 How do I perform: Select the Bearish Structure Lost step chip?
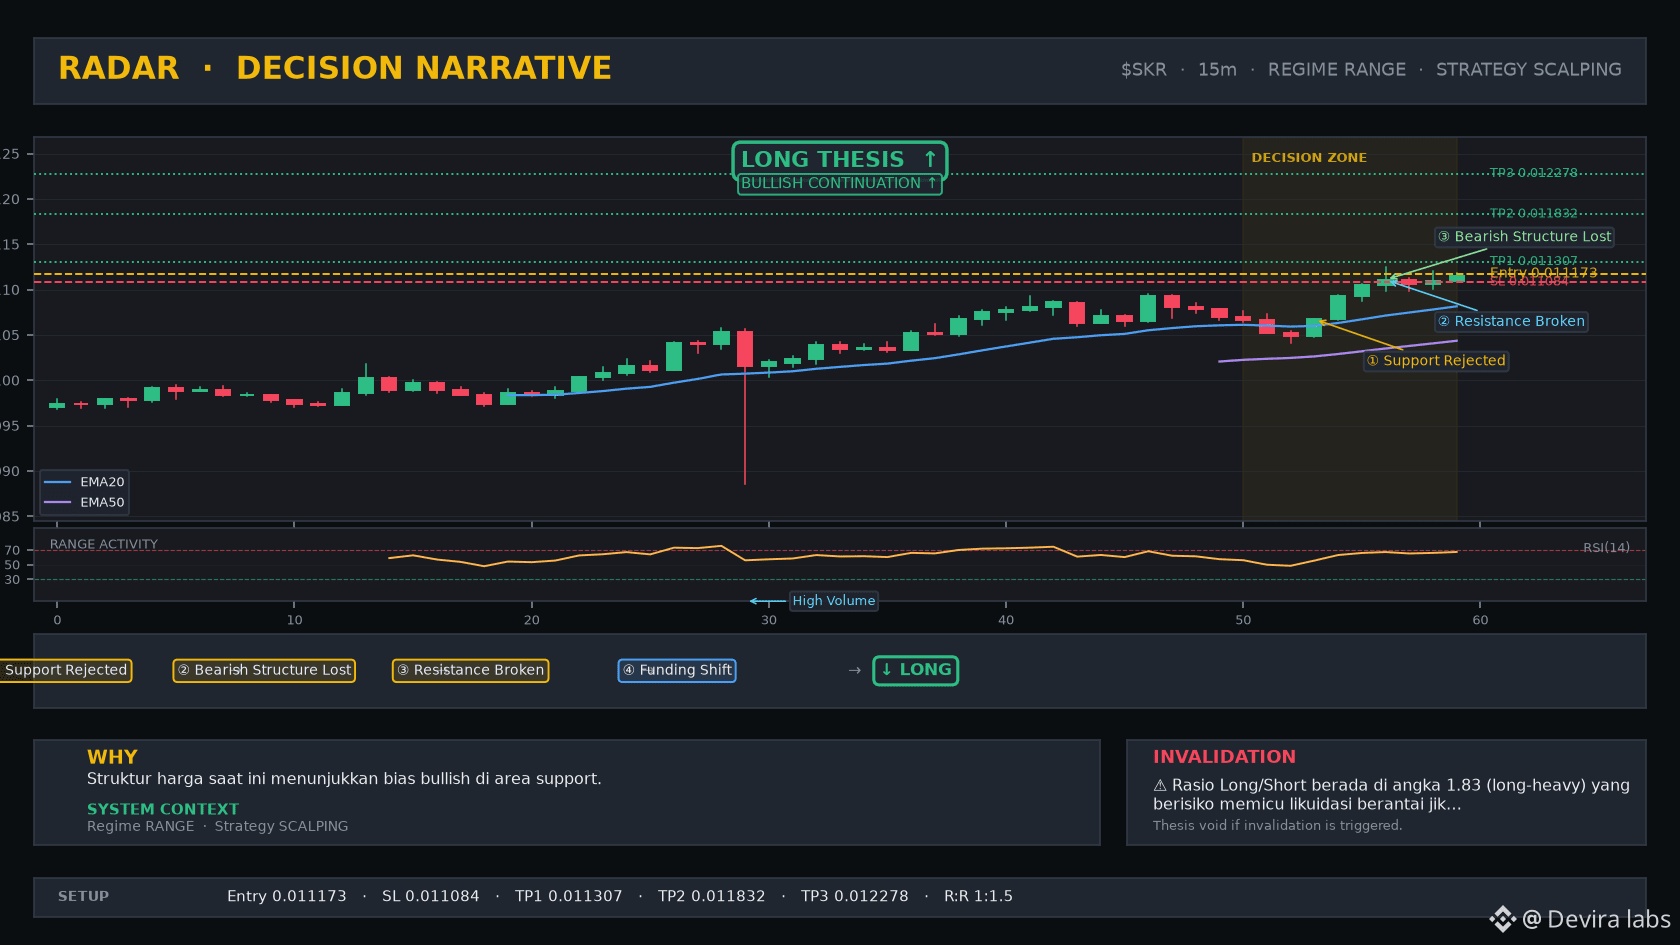click(264, 670)
